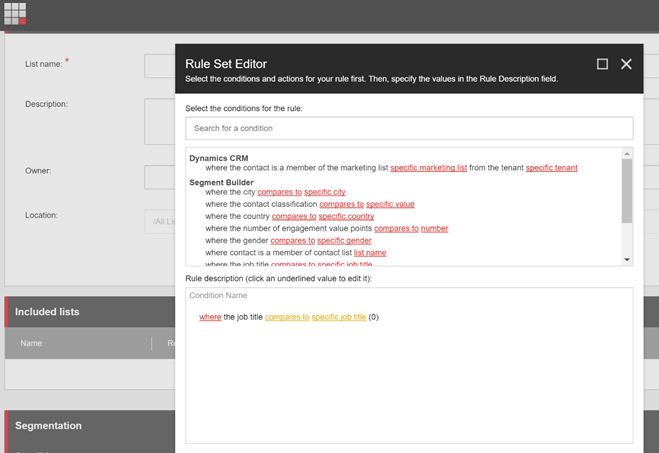The height and width of the screenshot is (453, 659).
Task: Click the 'specific country' link
Action: pos(346,216)
